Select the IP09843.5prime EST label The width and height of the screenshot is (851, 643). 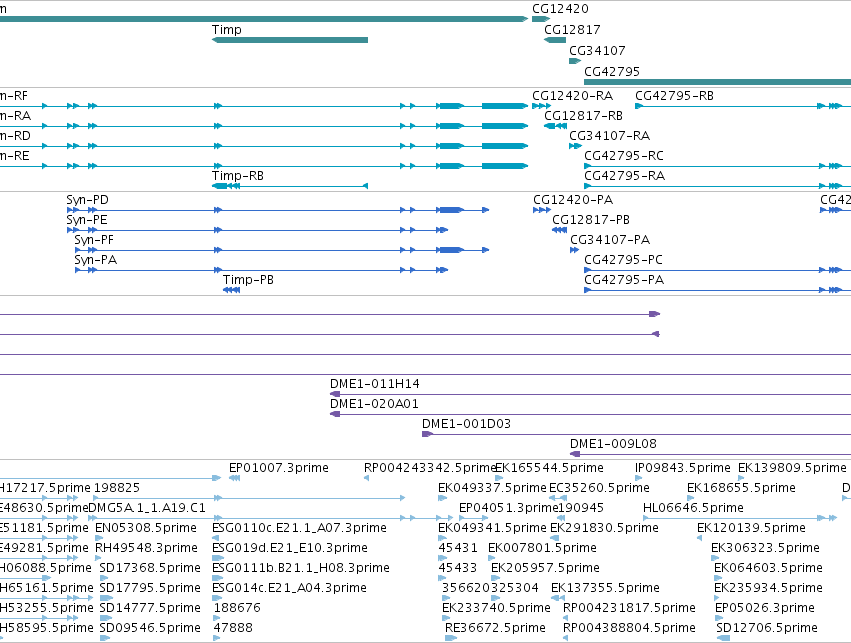click(683, 468)
